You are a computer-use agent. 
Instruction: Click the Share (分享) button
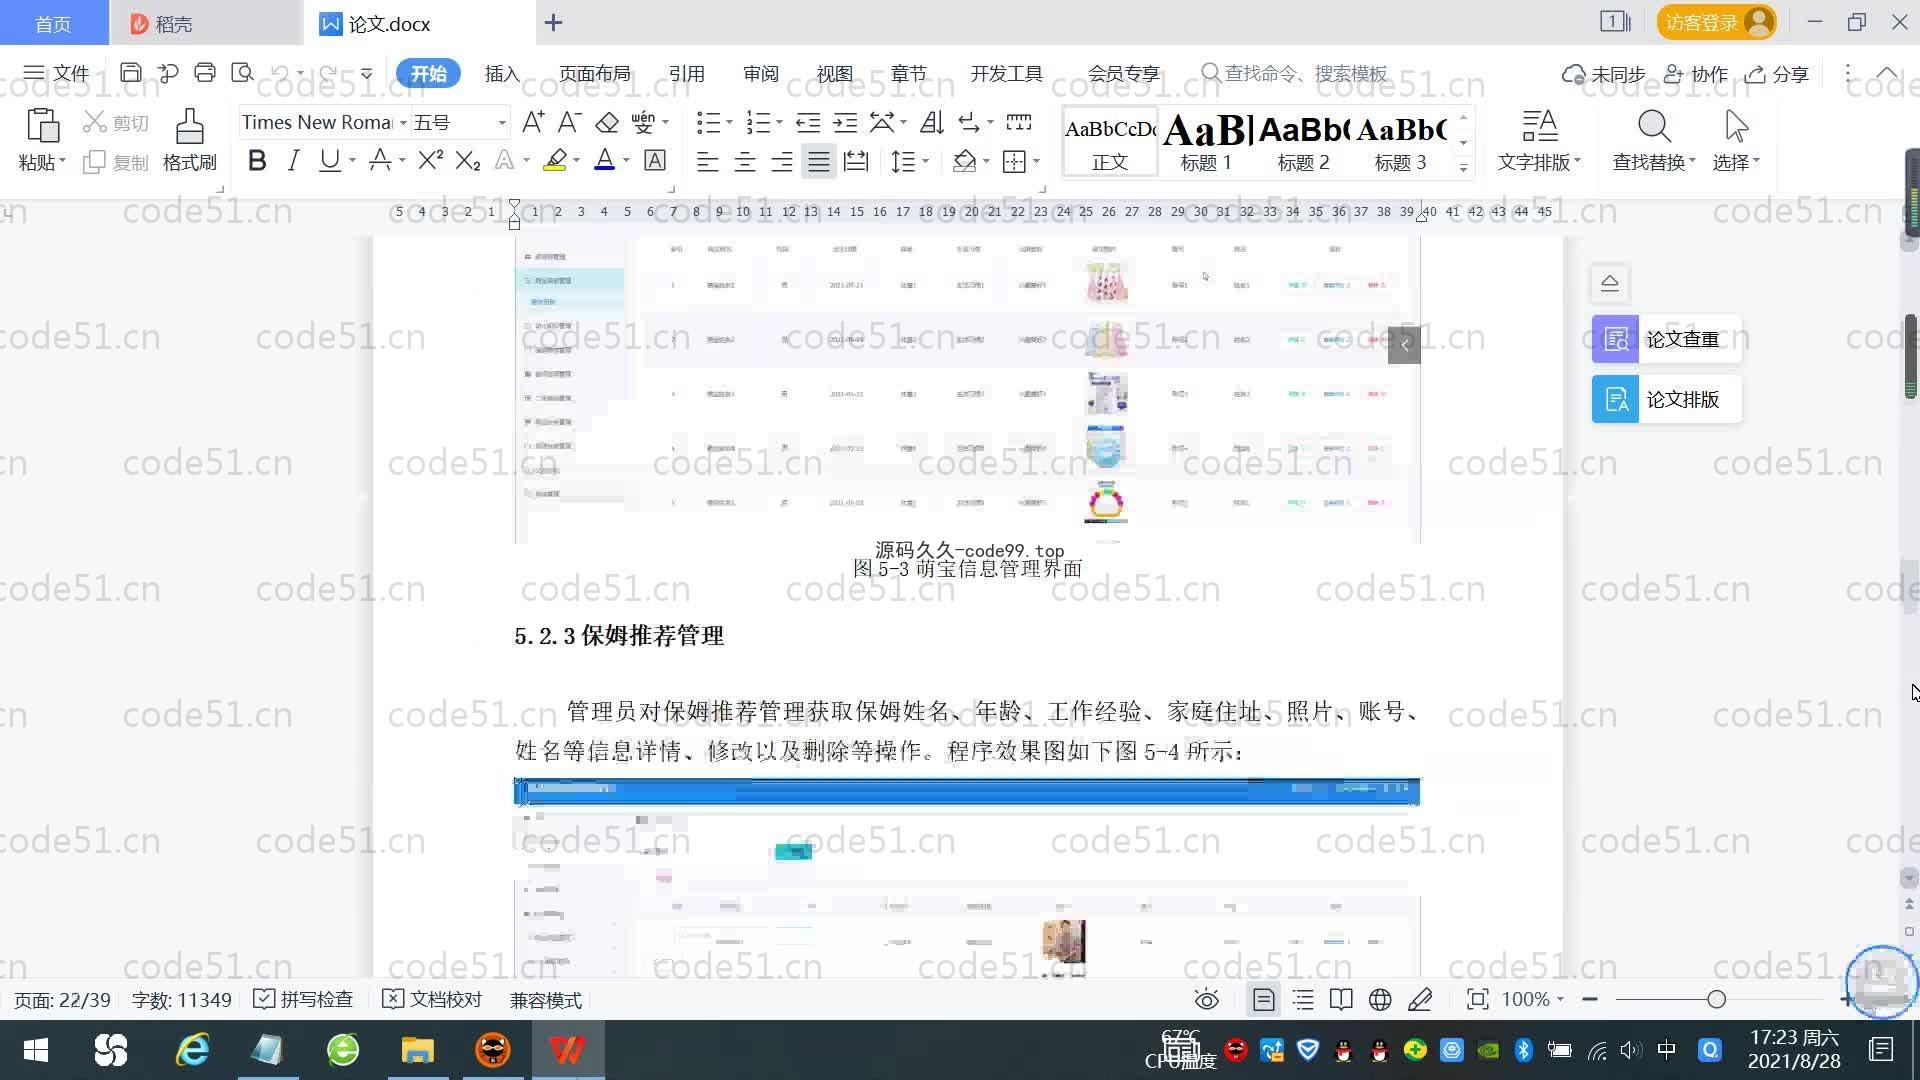tap(1777, 74)
